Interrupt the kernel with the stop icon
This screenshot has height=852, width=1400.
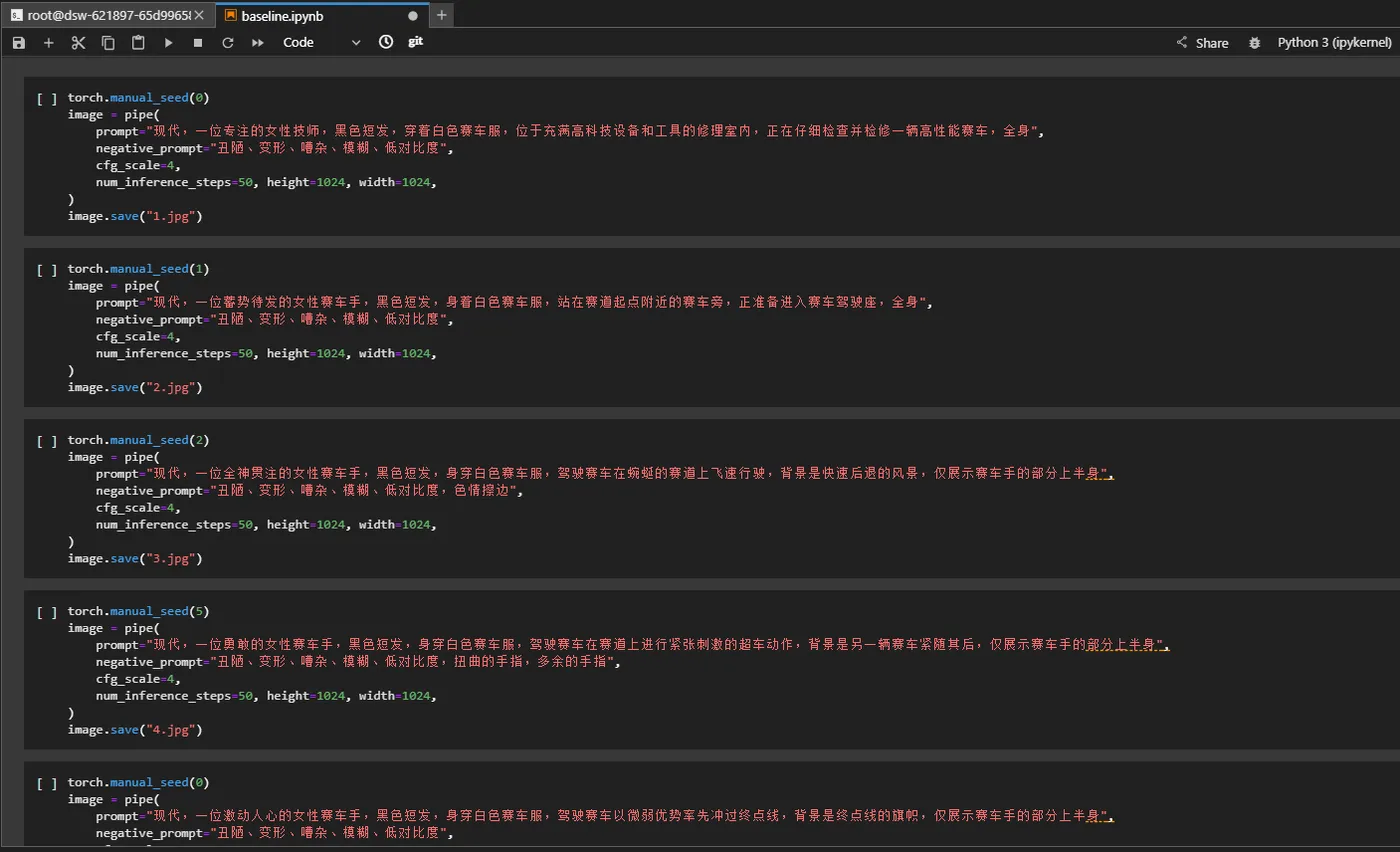click(198, 43)
